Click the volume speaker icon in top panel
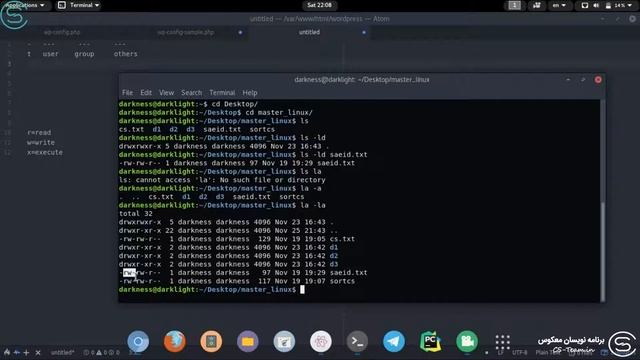Image resolution: width=640 pixels, height=360 pixels. tap(596, 5)
